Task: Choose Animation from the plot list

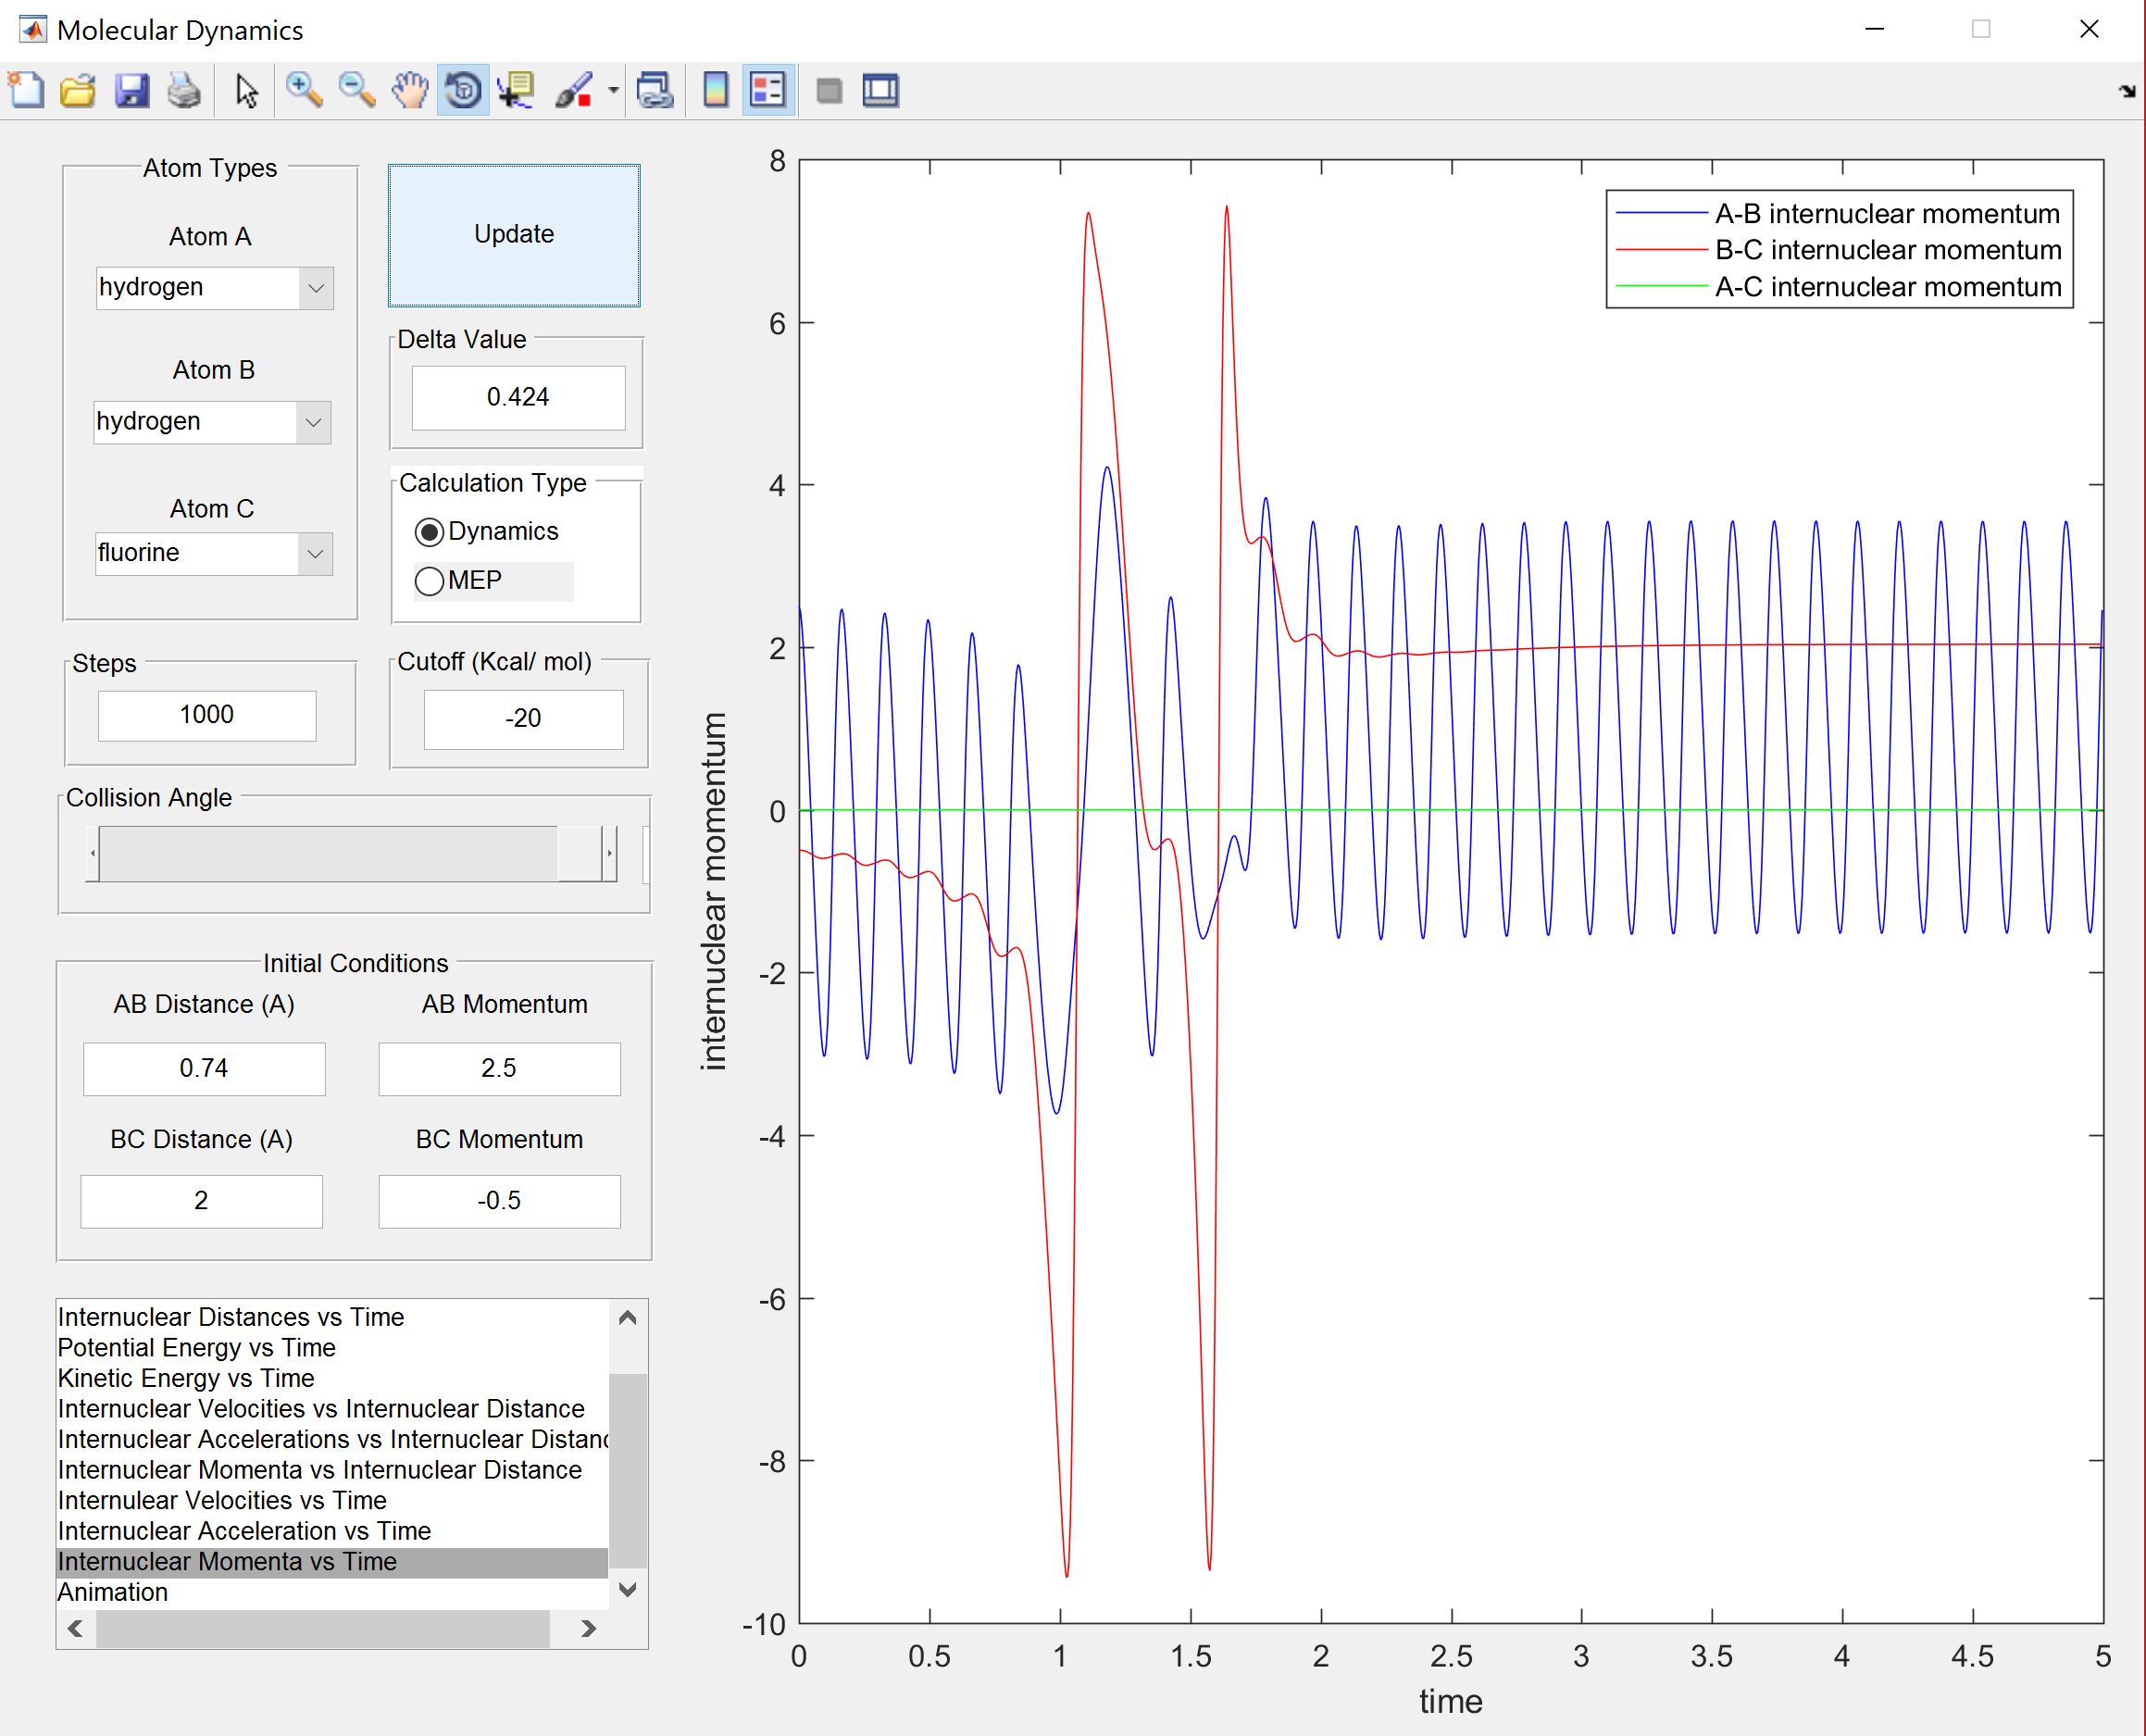Action: pyautogui.click(x=113, y=1592)
